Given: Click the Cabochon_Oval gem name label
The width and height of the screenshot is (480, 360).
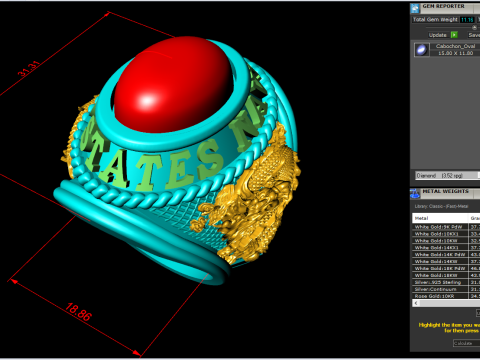Looking at the screenshot, I should 455,46.
